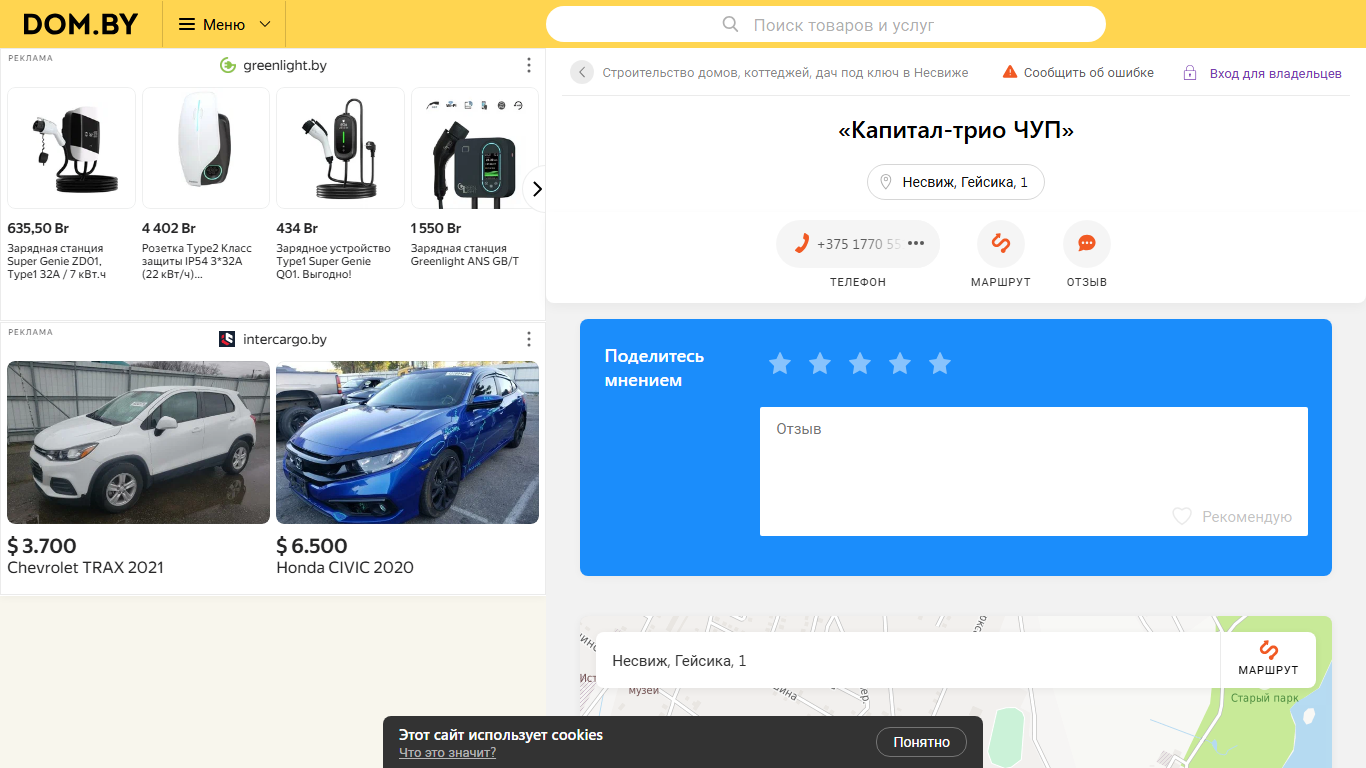
Task: Click the Маршрут route icon under company name
Action: coord(1000,244)
